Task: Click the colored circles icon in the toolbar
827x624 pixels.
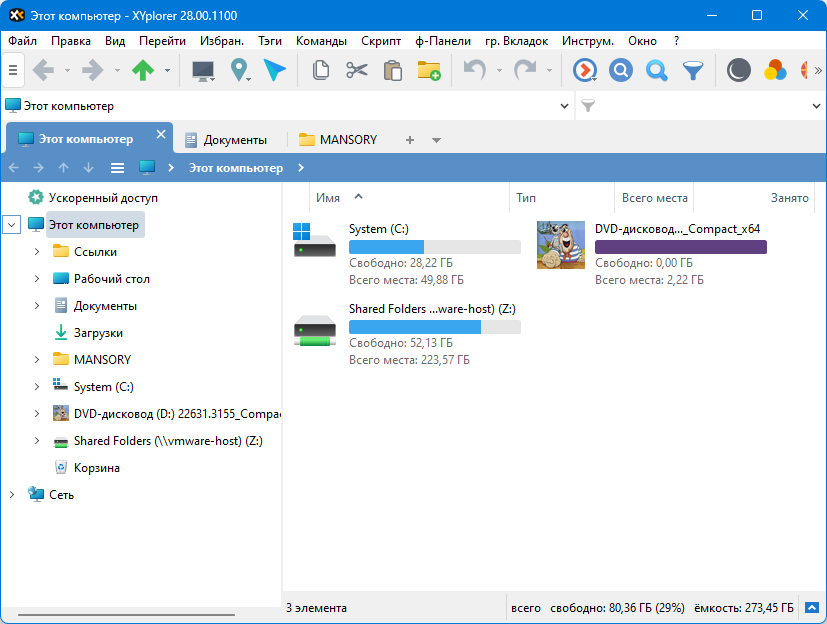Action: pos(775,70)
